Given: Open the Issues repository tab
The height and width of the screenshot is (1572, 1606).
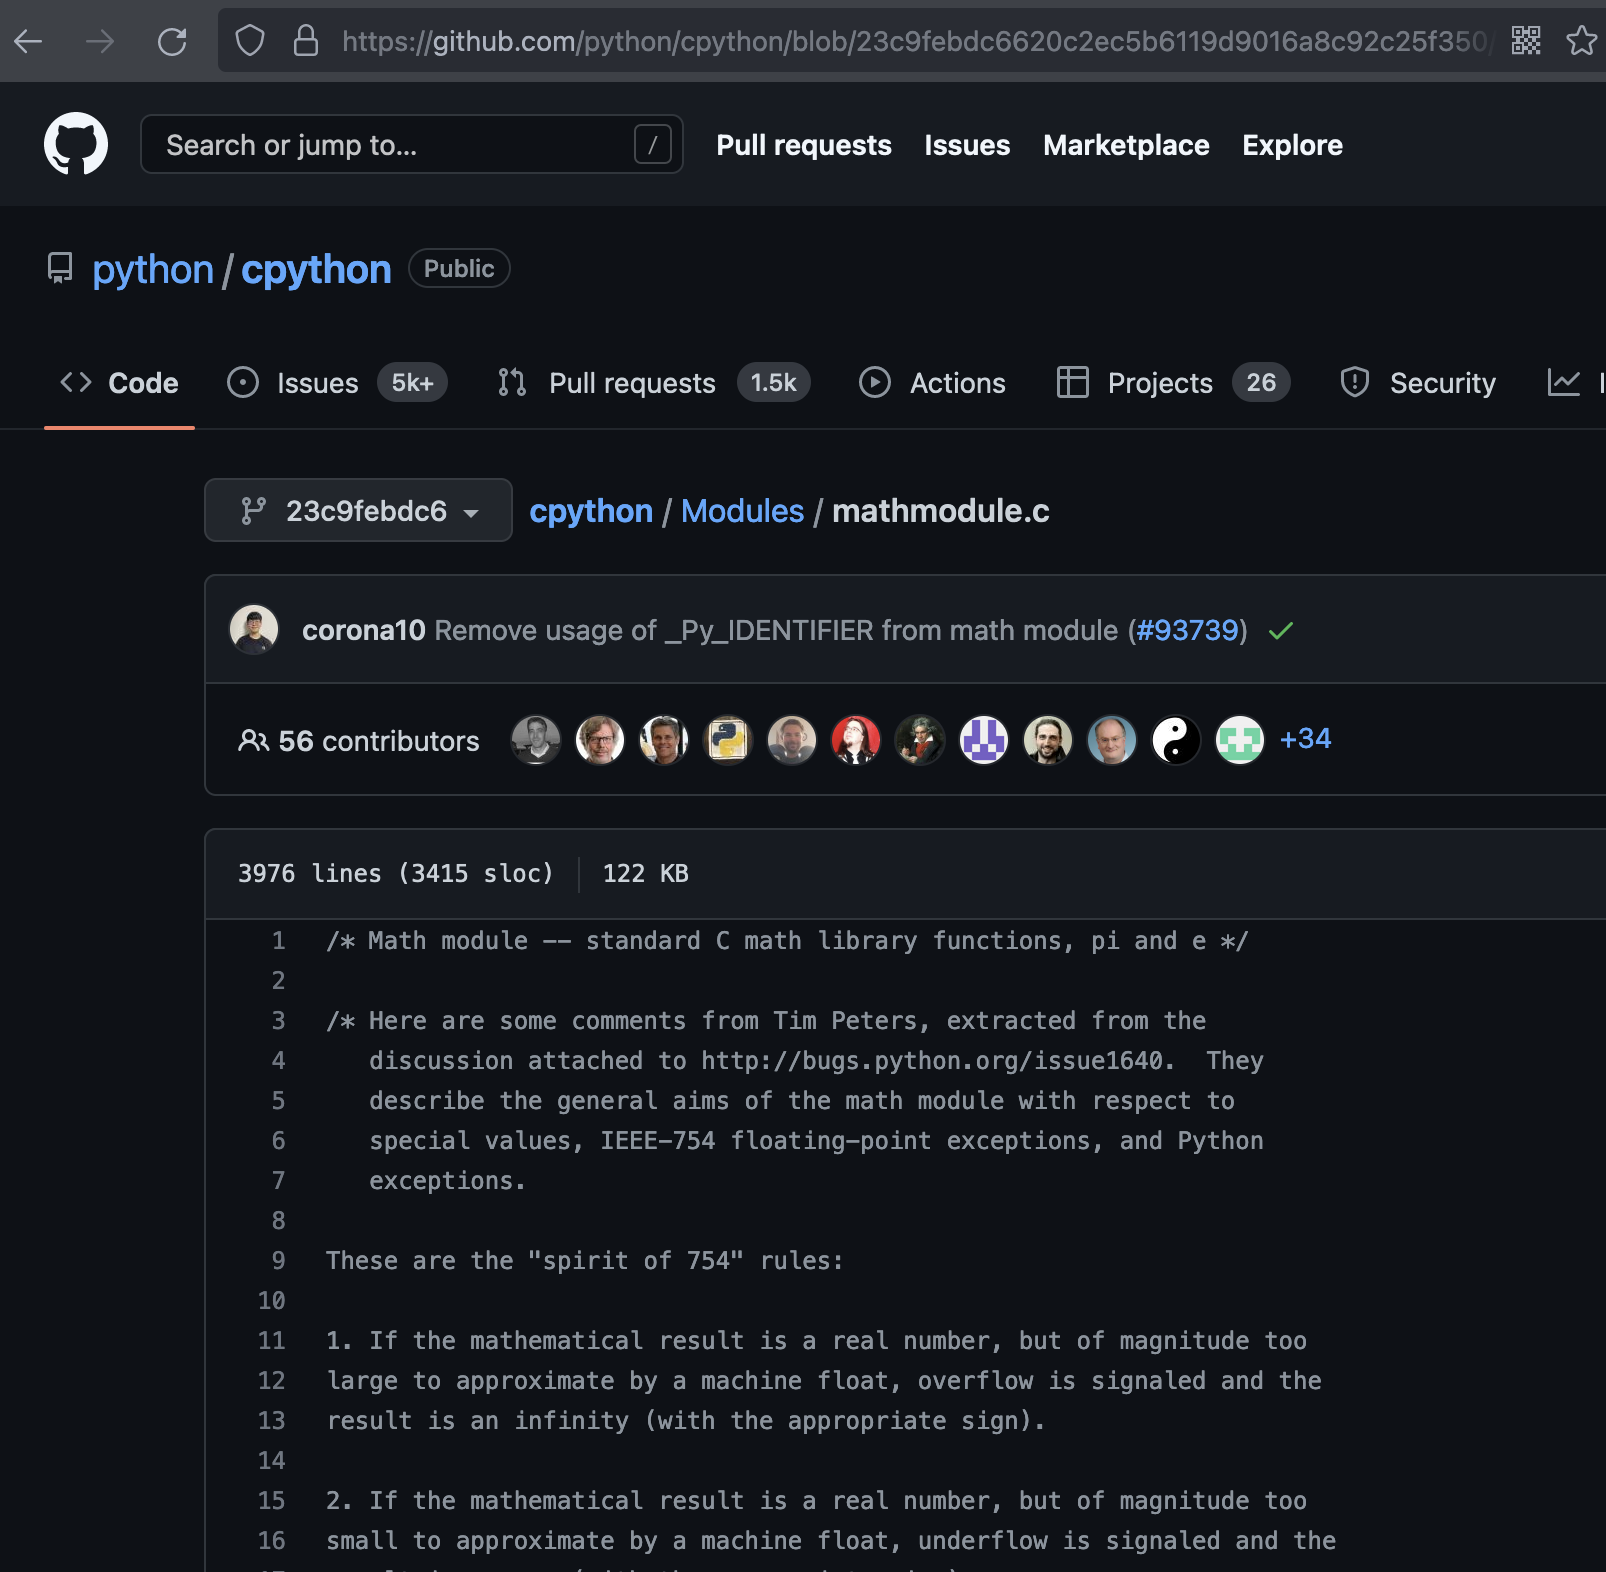Looking at the screenshot, I should click(337, 383).
